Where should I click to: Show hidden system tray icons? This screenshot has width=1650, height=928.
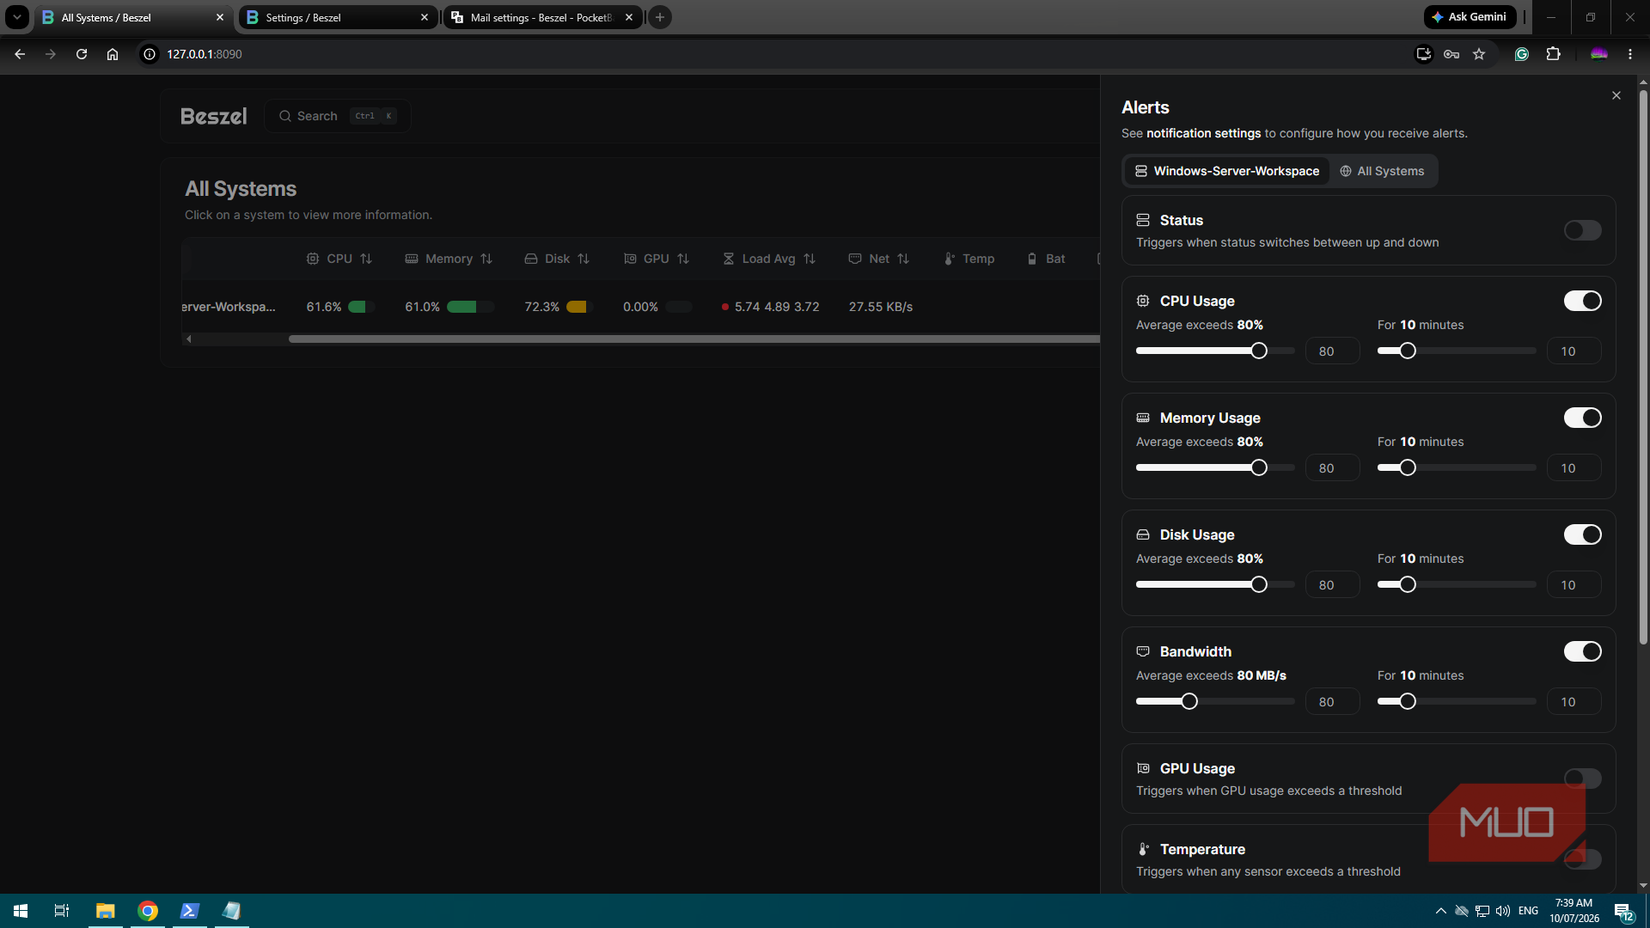[1440, 910]
